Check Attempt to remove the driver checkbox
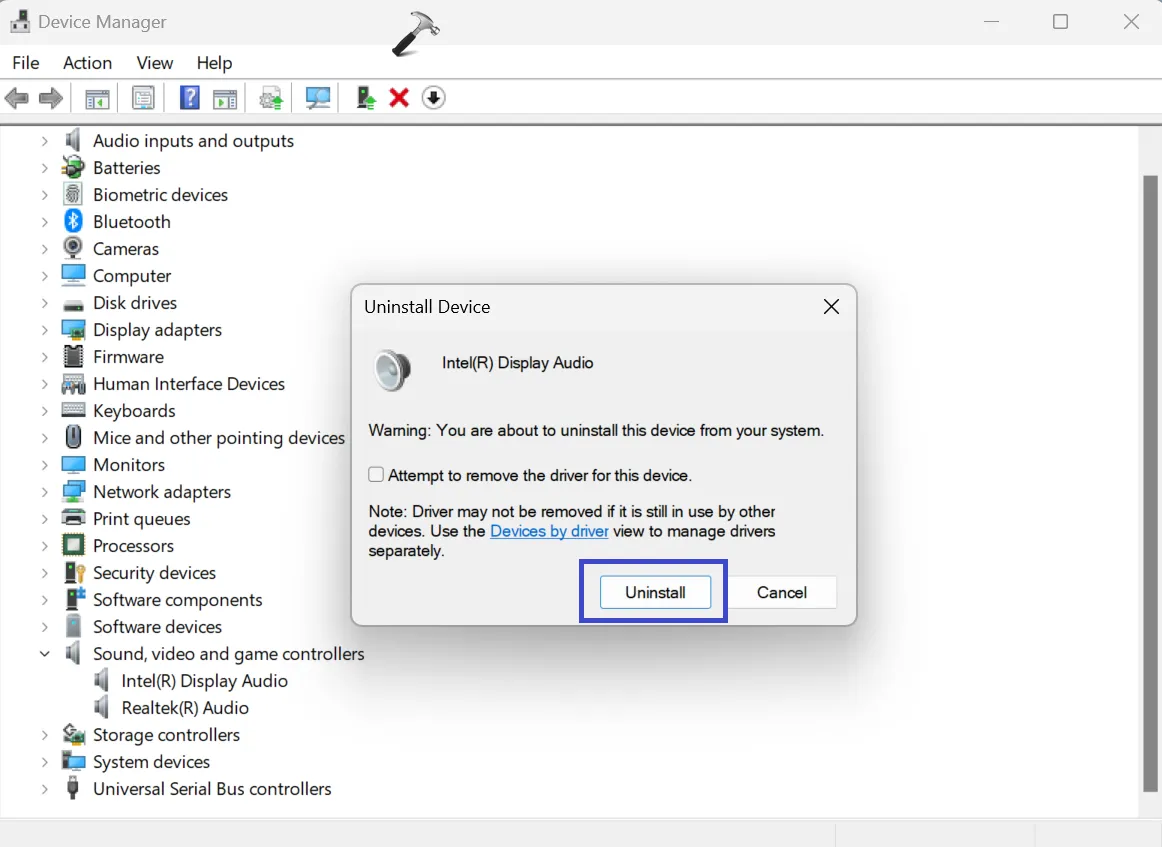Viewport: 1162px width, 847px height. 376,474
